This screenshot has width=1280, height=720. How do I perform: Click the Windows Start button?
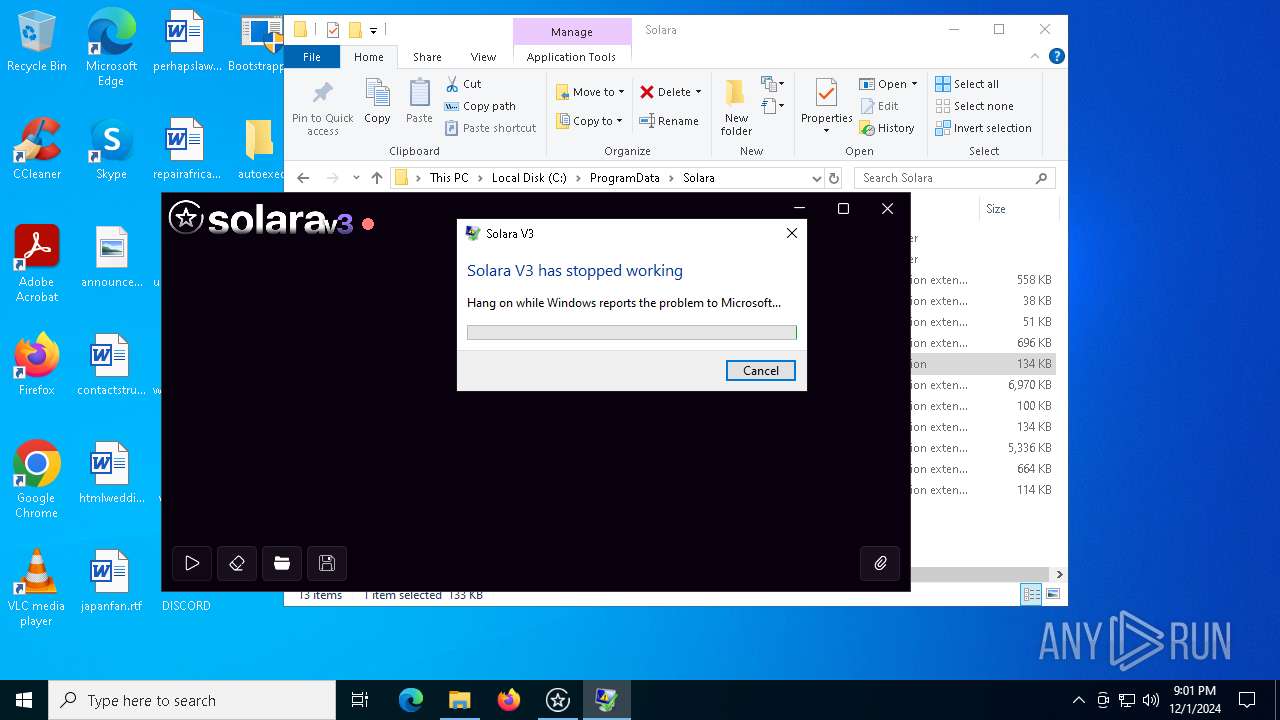24,700
